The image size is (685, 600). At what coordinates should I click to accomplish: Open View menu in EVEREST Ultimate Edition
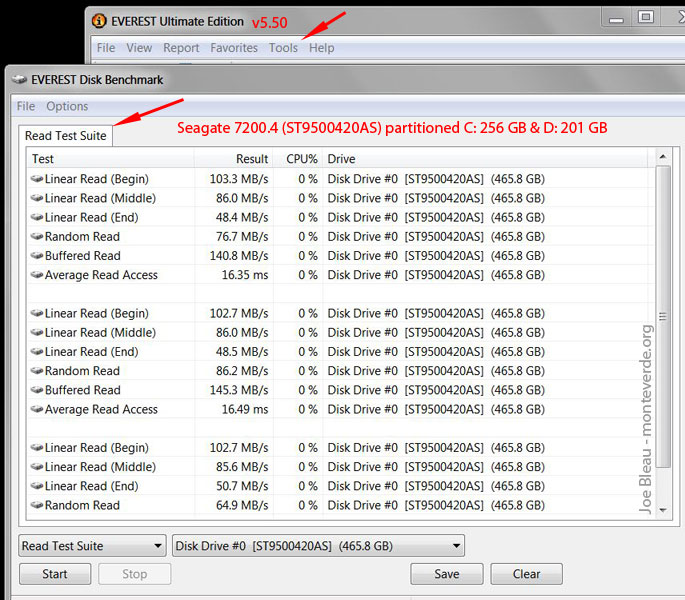tap(139, 48)
